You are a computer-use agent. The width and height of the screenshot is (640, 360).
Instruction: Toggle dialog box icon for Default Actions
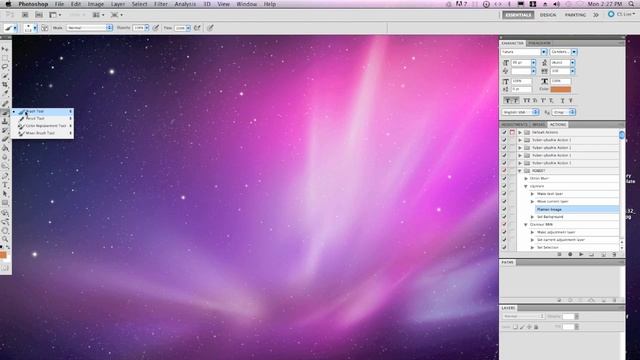pos(512,132)
